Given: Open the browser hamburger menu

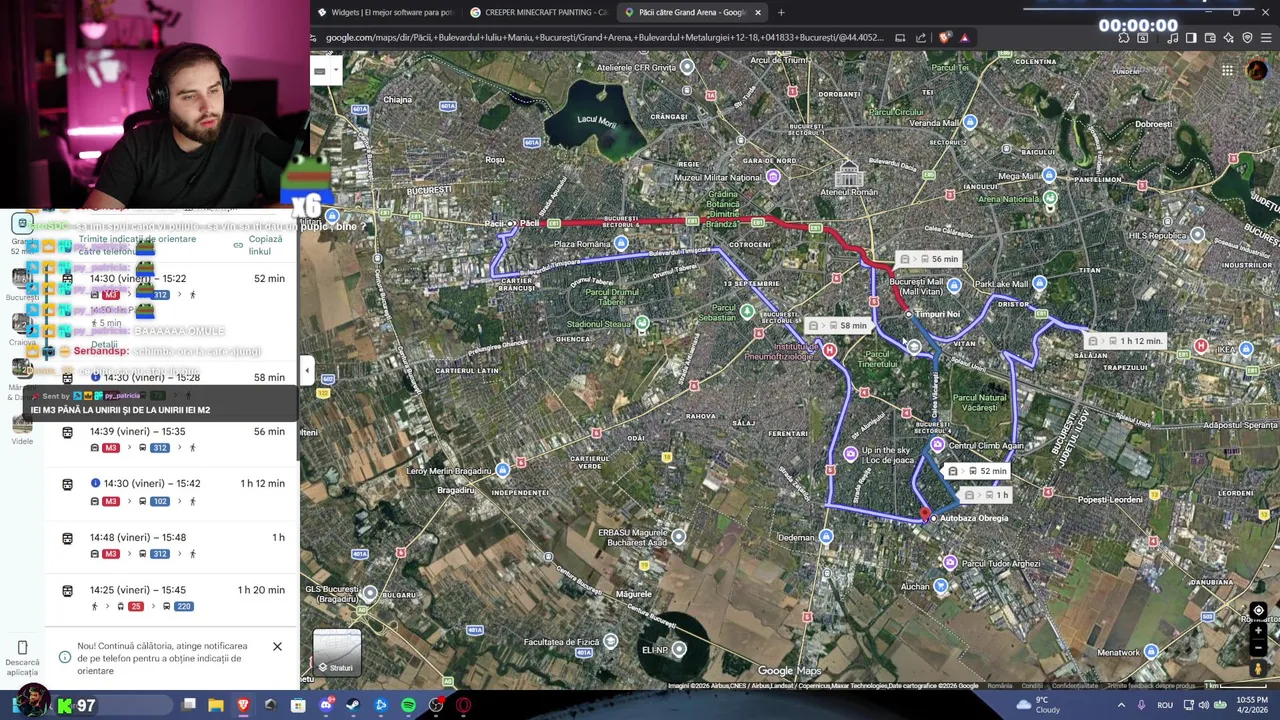Looking at the screenshot, I should 1267,38.
